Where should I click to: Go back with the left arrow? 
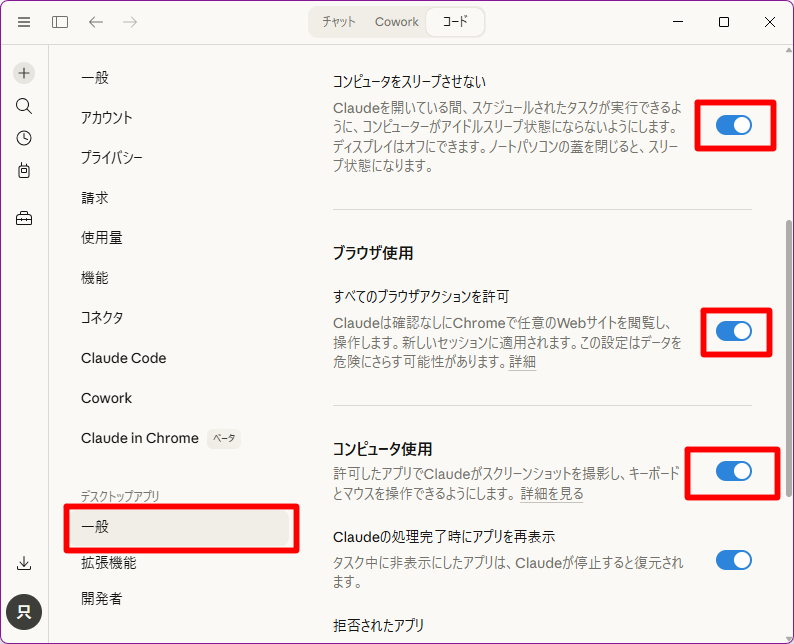pyautogui.click(x=96, y=22)
